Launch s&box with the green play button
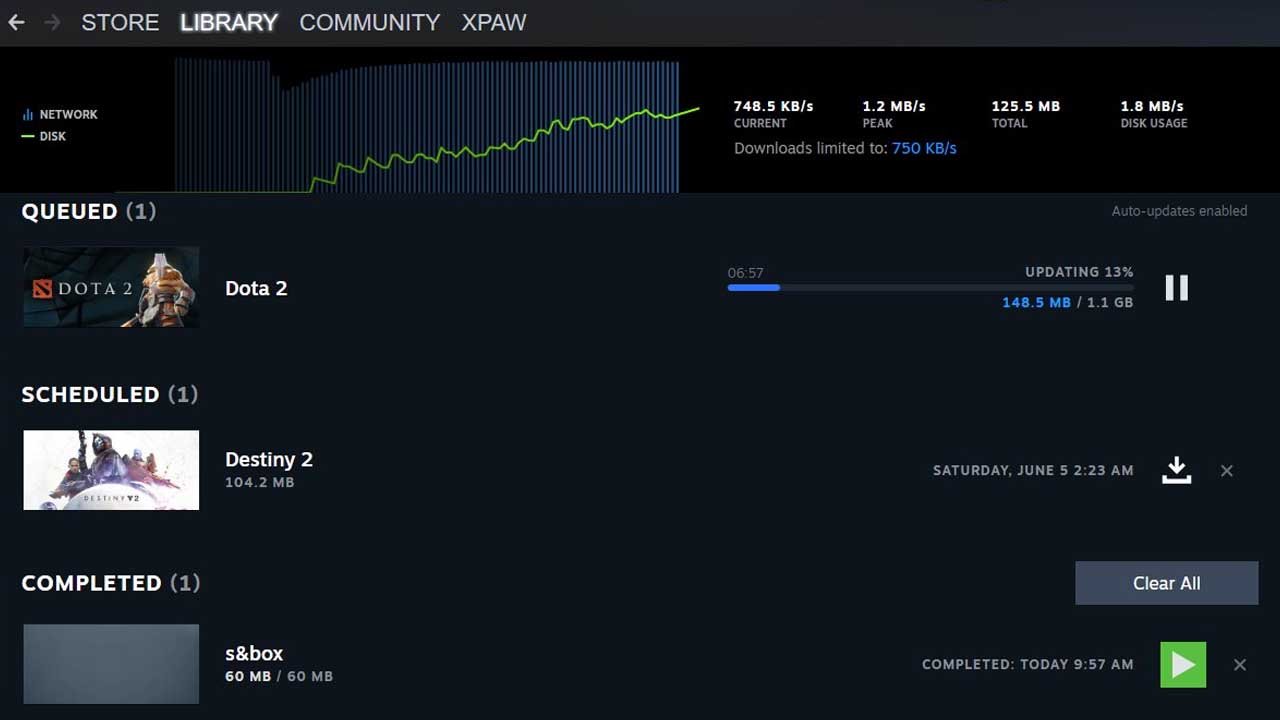1280x720 pixels. coord(1183,664)
